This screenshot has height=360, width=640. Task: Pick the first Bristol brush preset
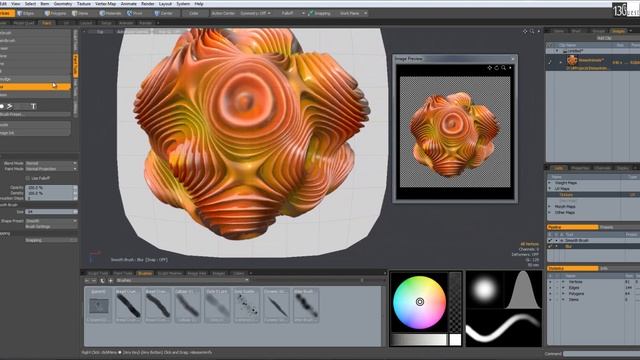(x=128, y=305)
